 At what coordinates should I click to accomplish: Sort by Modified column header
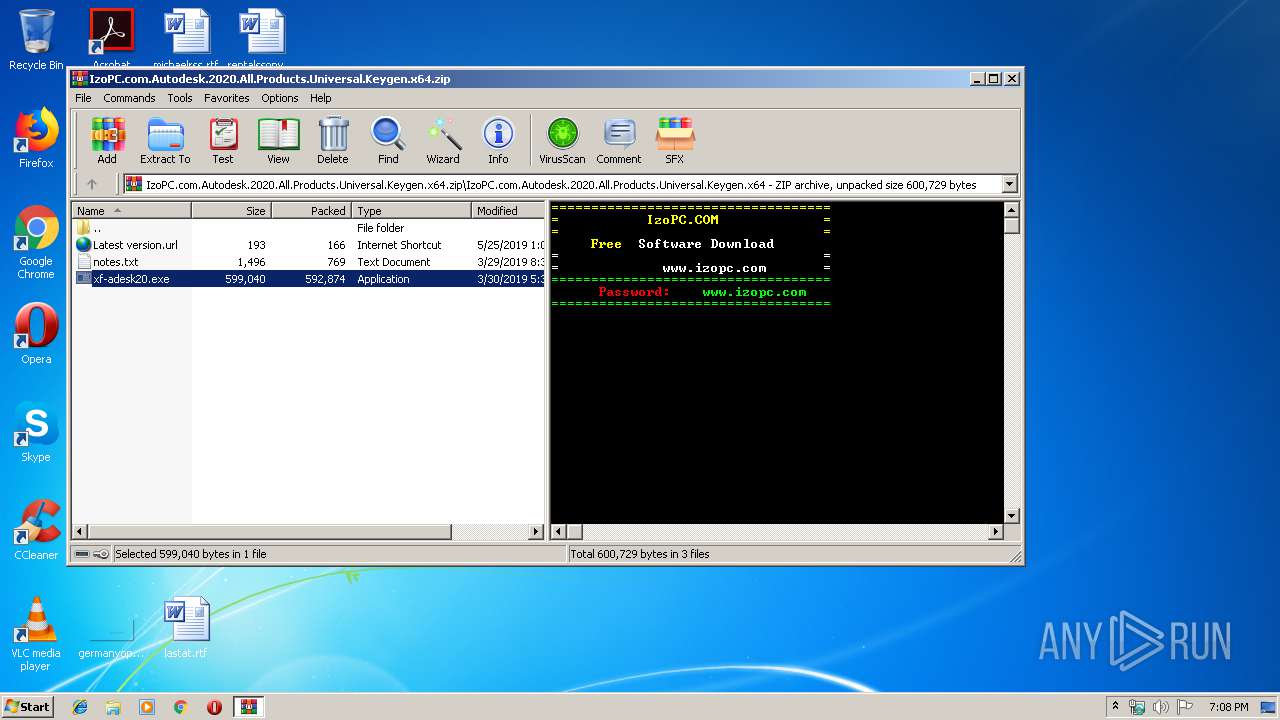[508, 210]
